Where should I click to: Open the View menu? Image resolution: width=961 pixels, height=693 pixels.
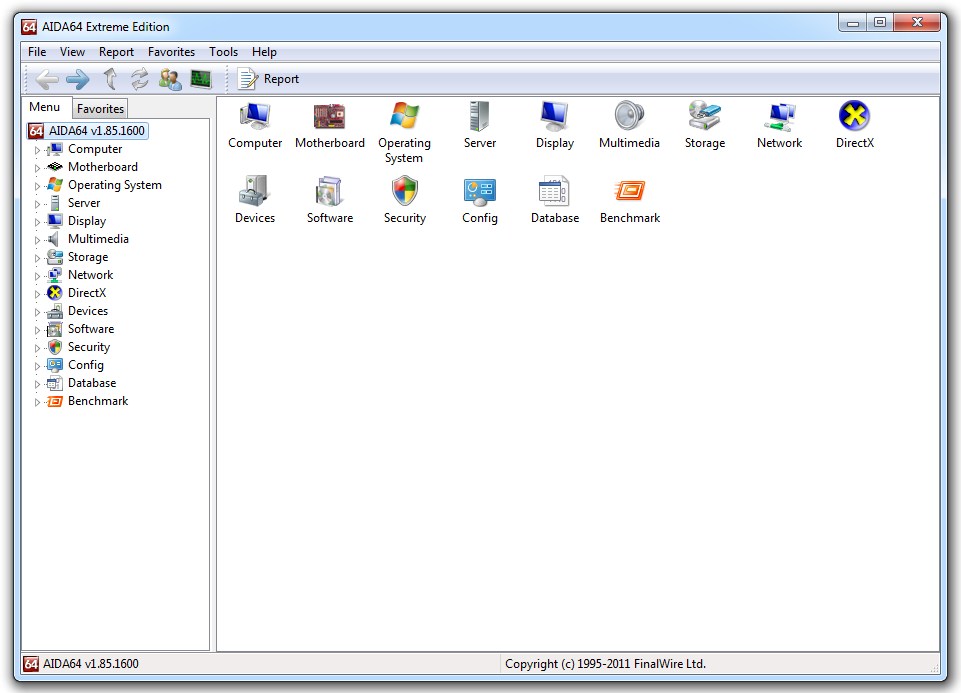tap(72, 52)
